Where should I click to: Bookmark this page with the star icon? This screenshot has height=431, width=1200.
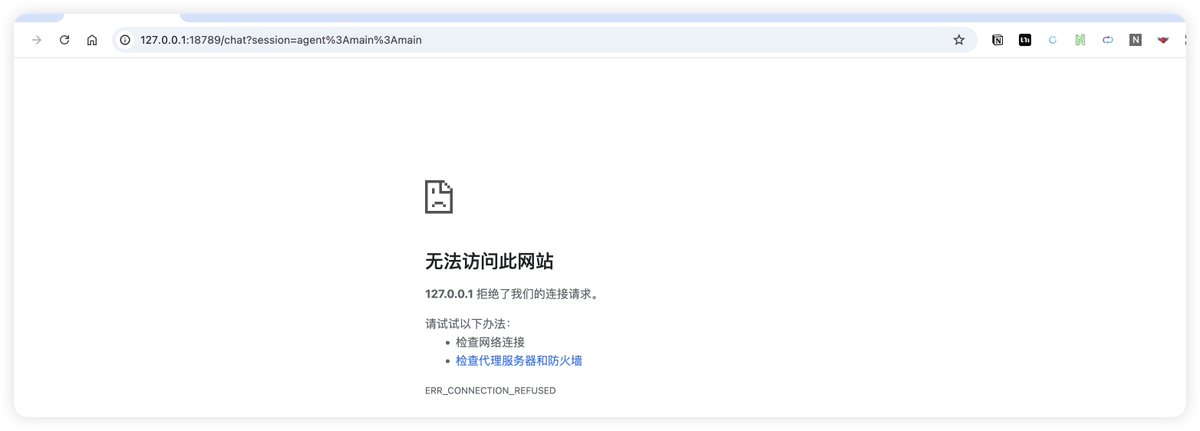[959, 40]
